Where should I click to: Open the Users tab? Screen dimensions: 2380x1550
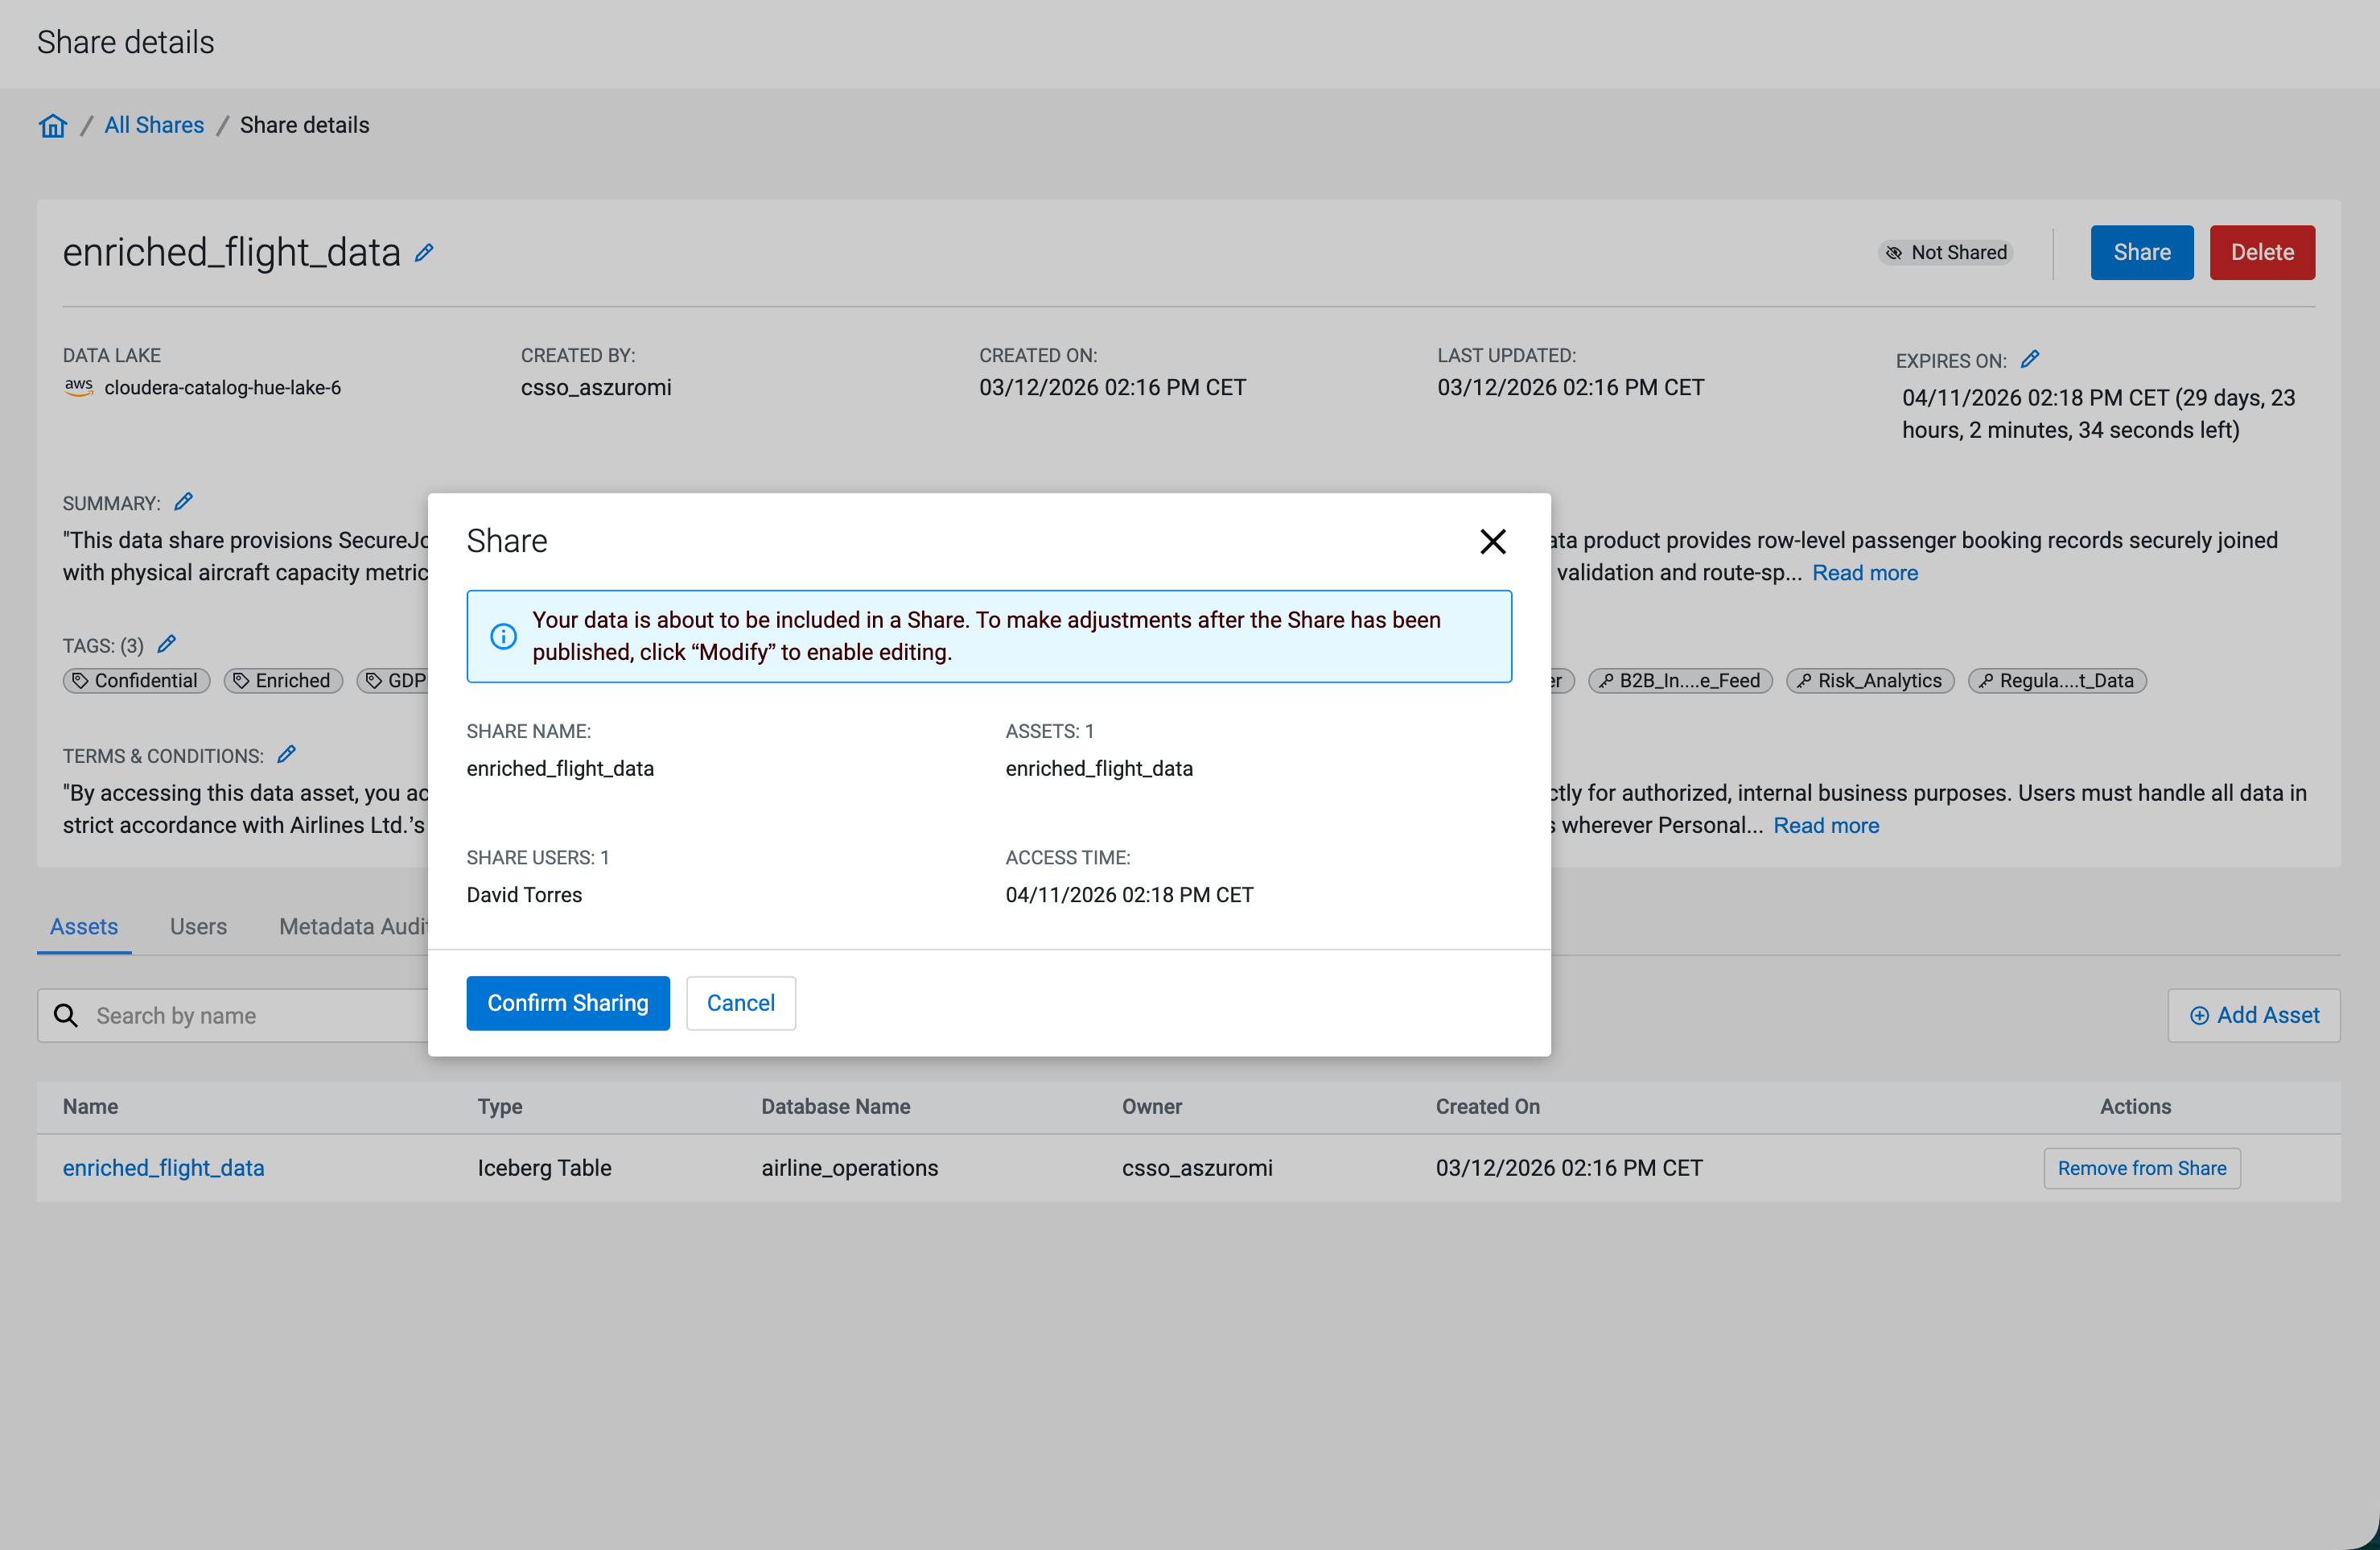(x=198, y=926)
